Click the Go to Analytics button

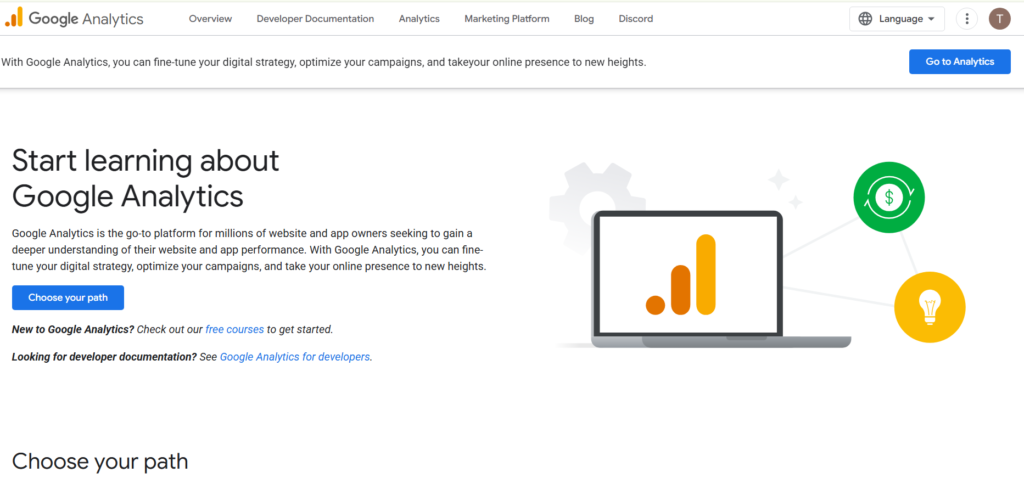tap(959, 62)
